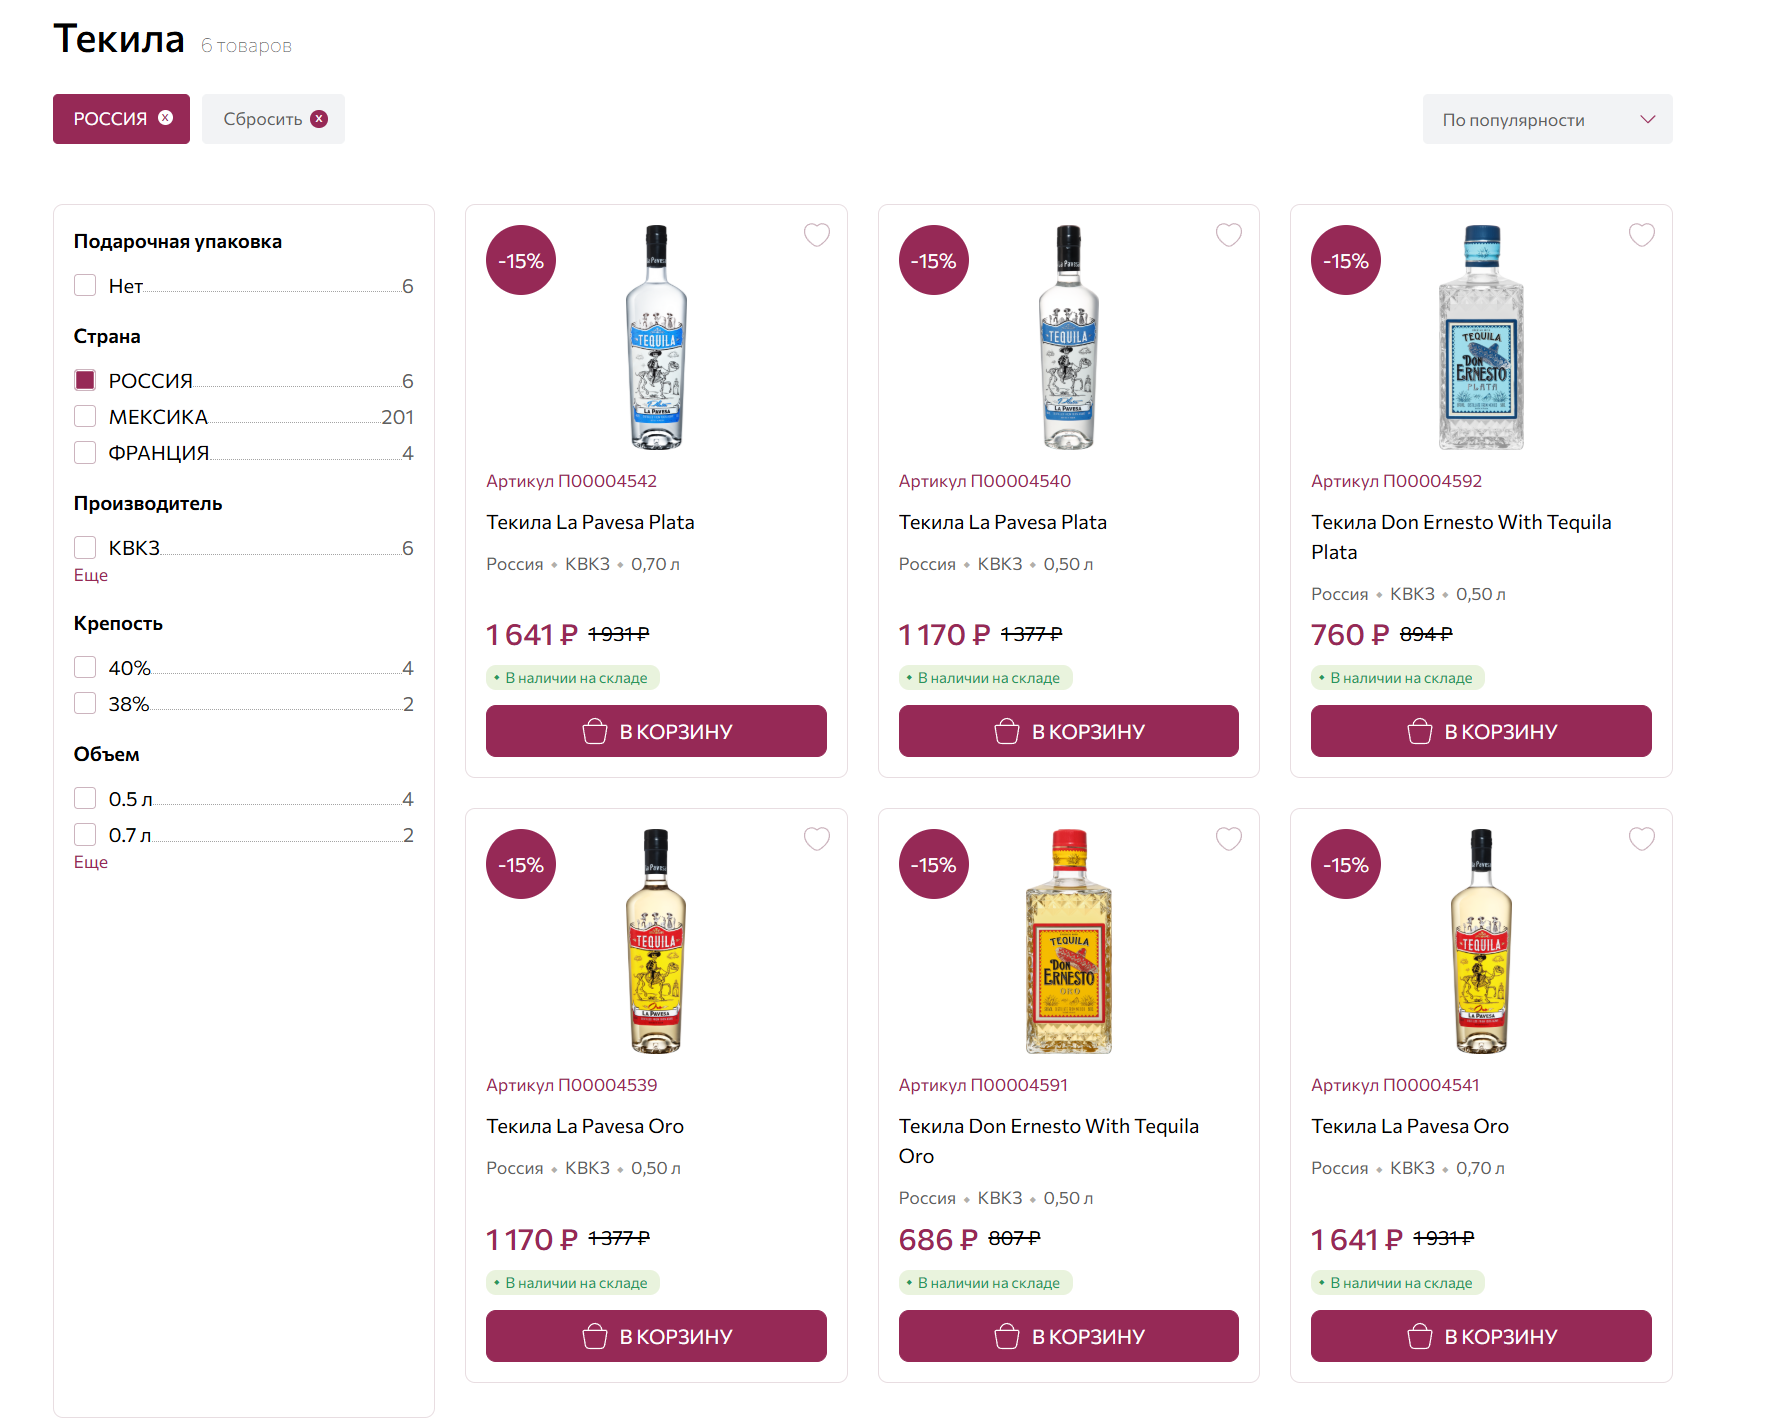This screenshot has width=1775, height=1421.
Task: Click heart icon on Don Ernesto Oro
Action: [1228, 839]
